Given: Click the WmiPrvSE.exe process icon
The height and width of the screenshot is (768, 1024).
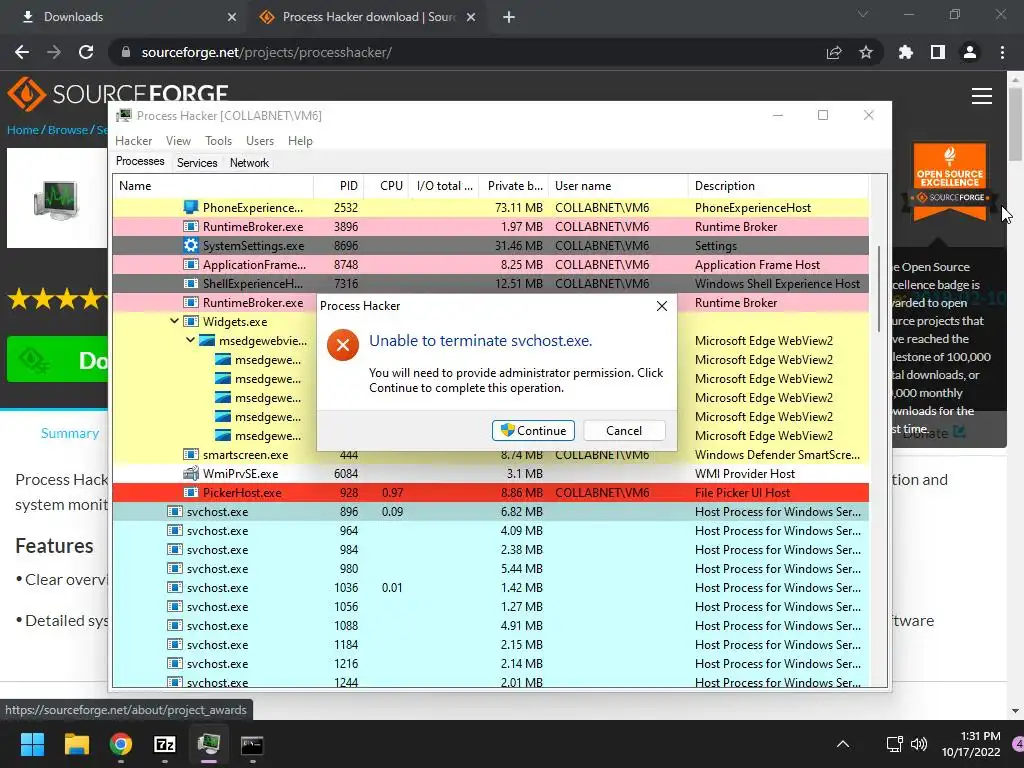Looking at the screenshot, I should 191,473.
